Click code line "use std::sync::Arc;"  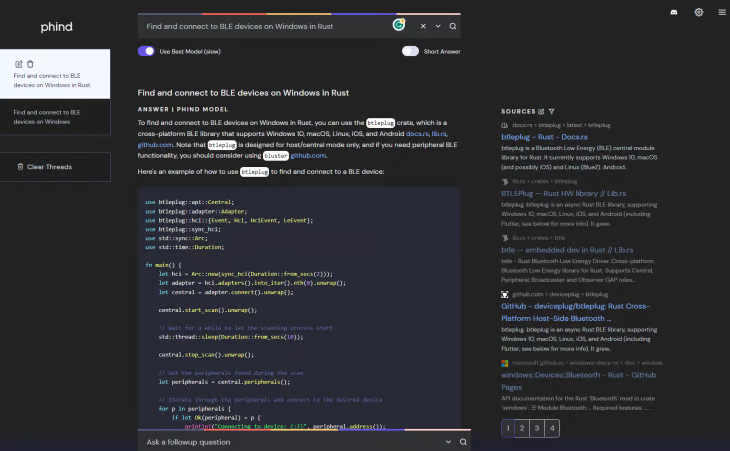176,238
